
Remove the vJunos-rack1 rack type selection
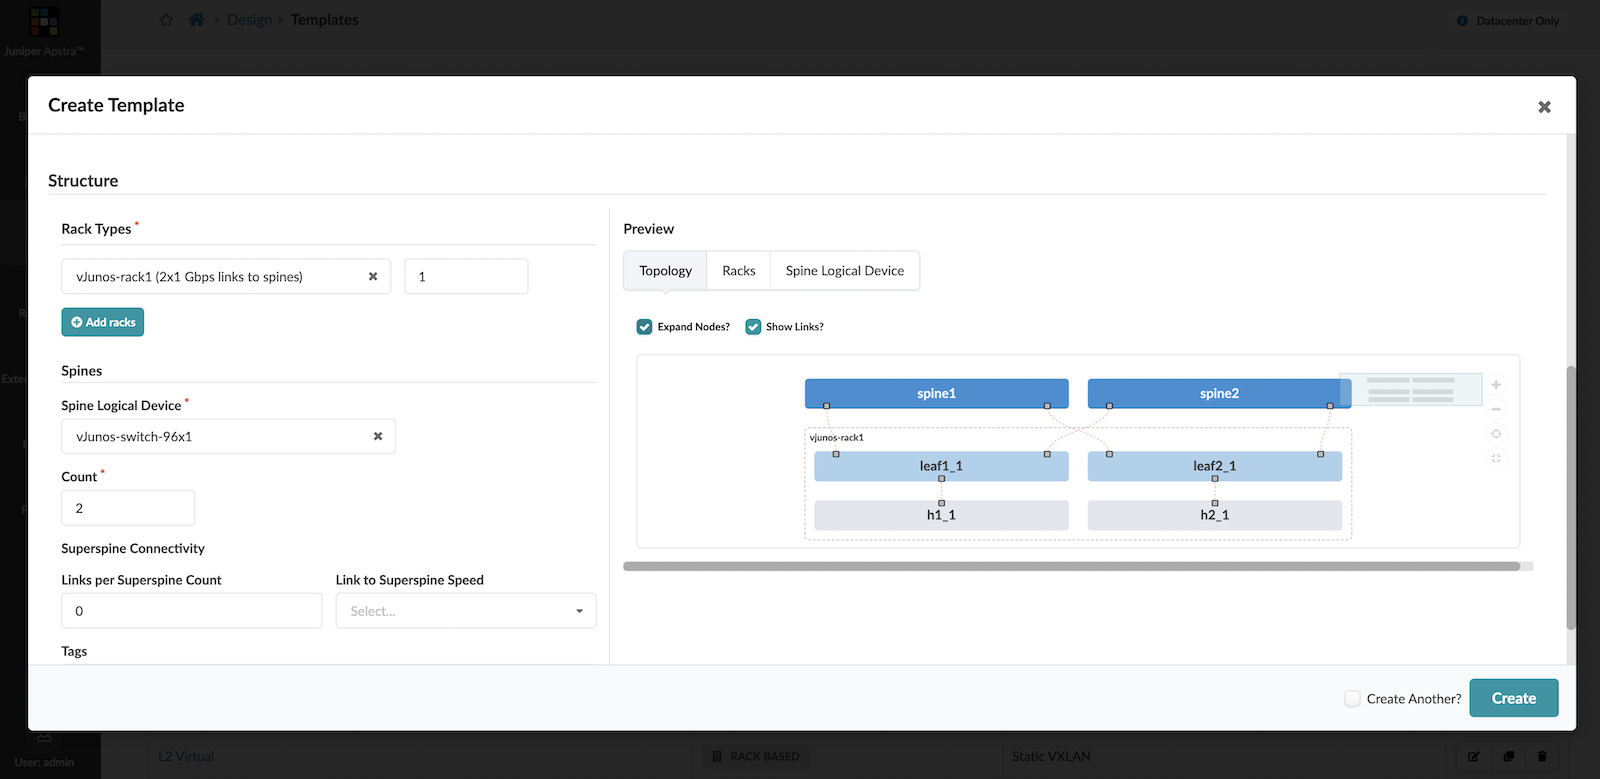click(x=373, y=277)
